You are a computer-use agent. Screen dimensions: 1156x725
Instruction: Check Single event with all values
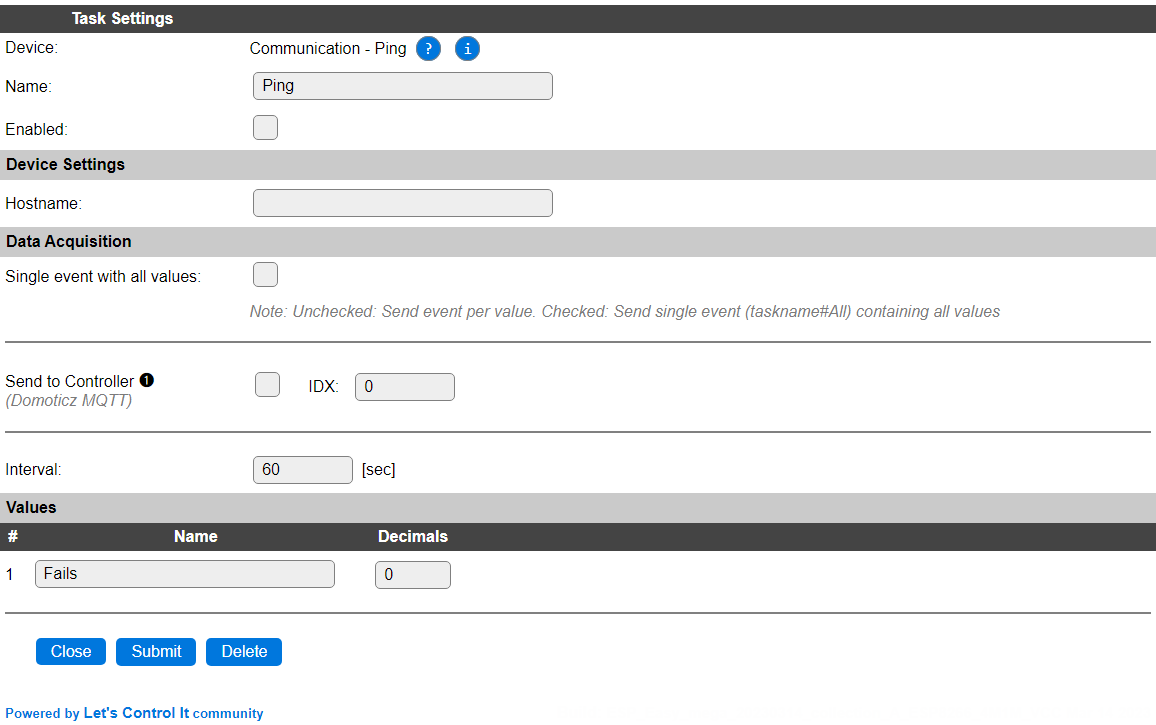click(265, 274)
